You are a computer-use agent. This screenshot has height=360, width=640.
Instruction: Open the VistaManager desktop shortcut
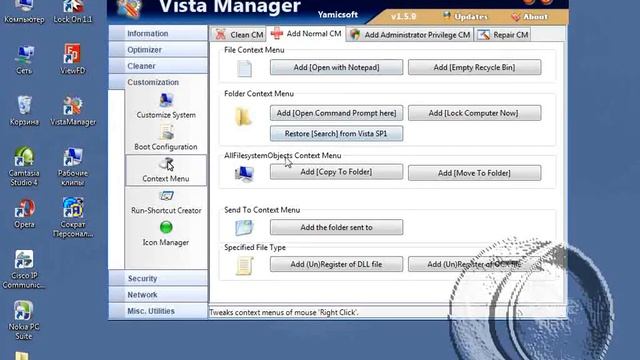point(73,111)
